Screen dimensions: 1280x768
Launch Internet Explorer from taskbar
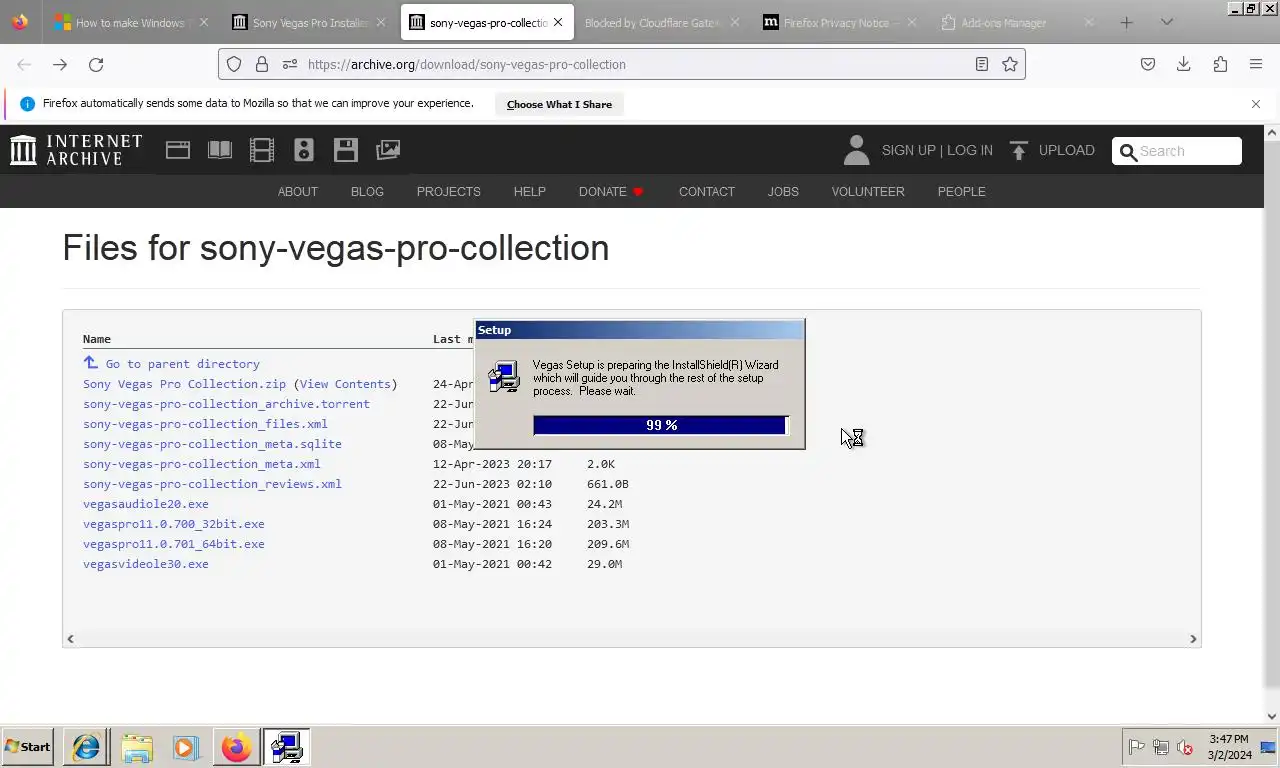(x=86, y=747)
